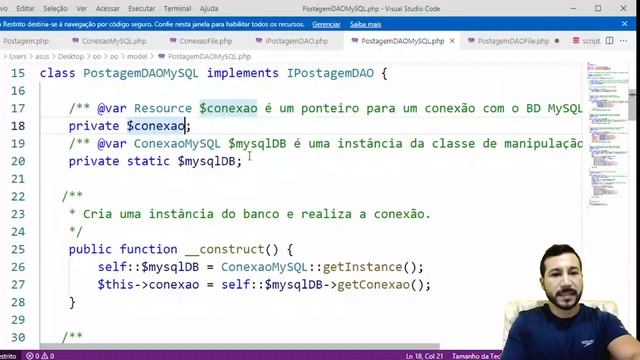Image resolution: width=640 pixels, height=360 pixels.
Task: Click the PostagemDAOMySQL.php breadcrumb
Action: pos(209,57)
